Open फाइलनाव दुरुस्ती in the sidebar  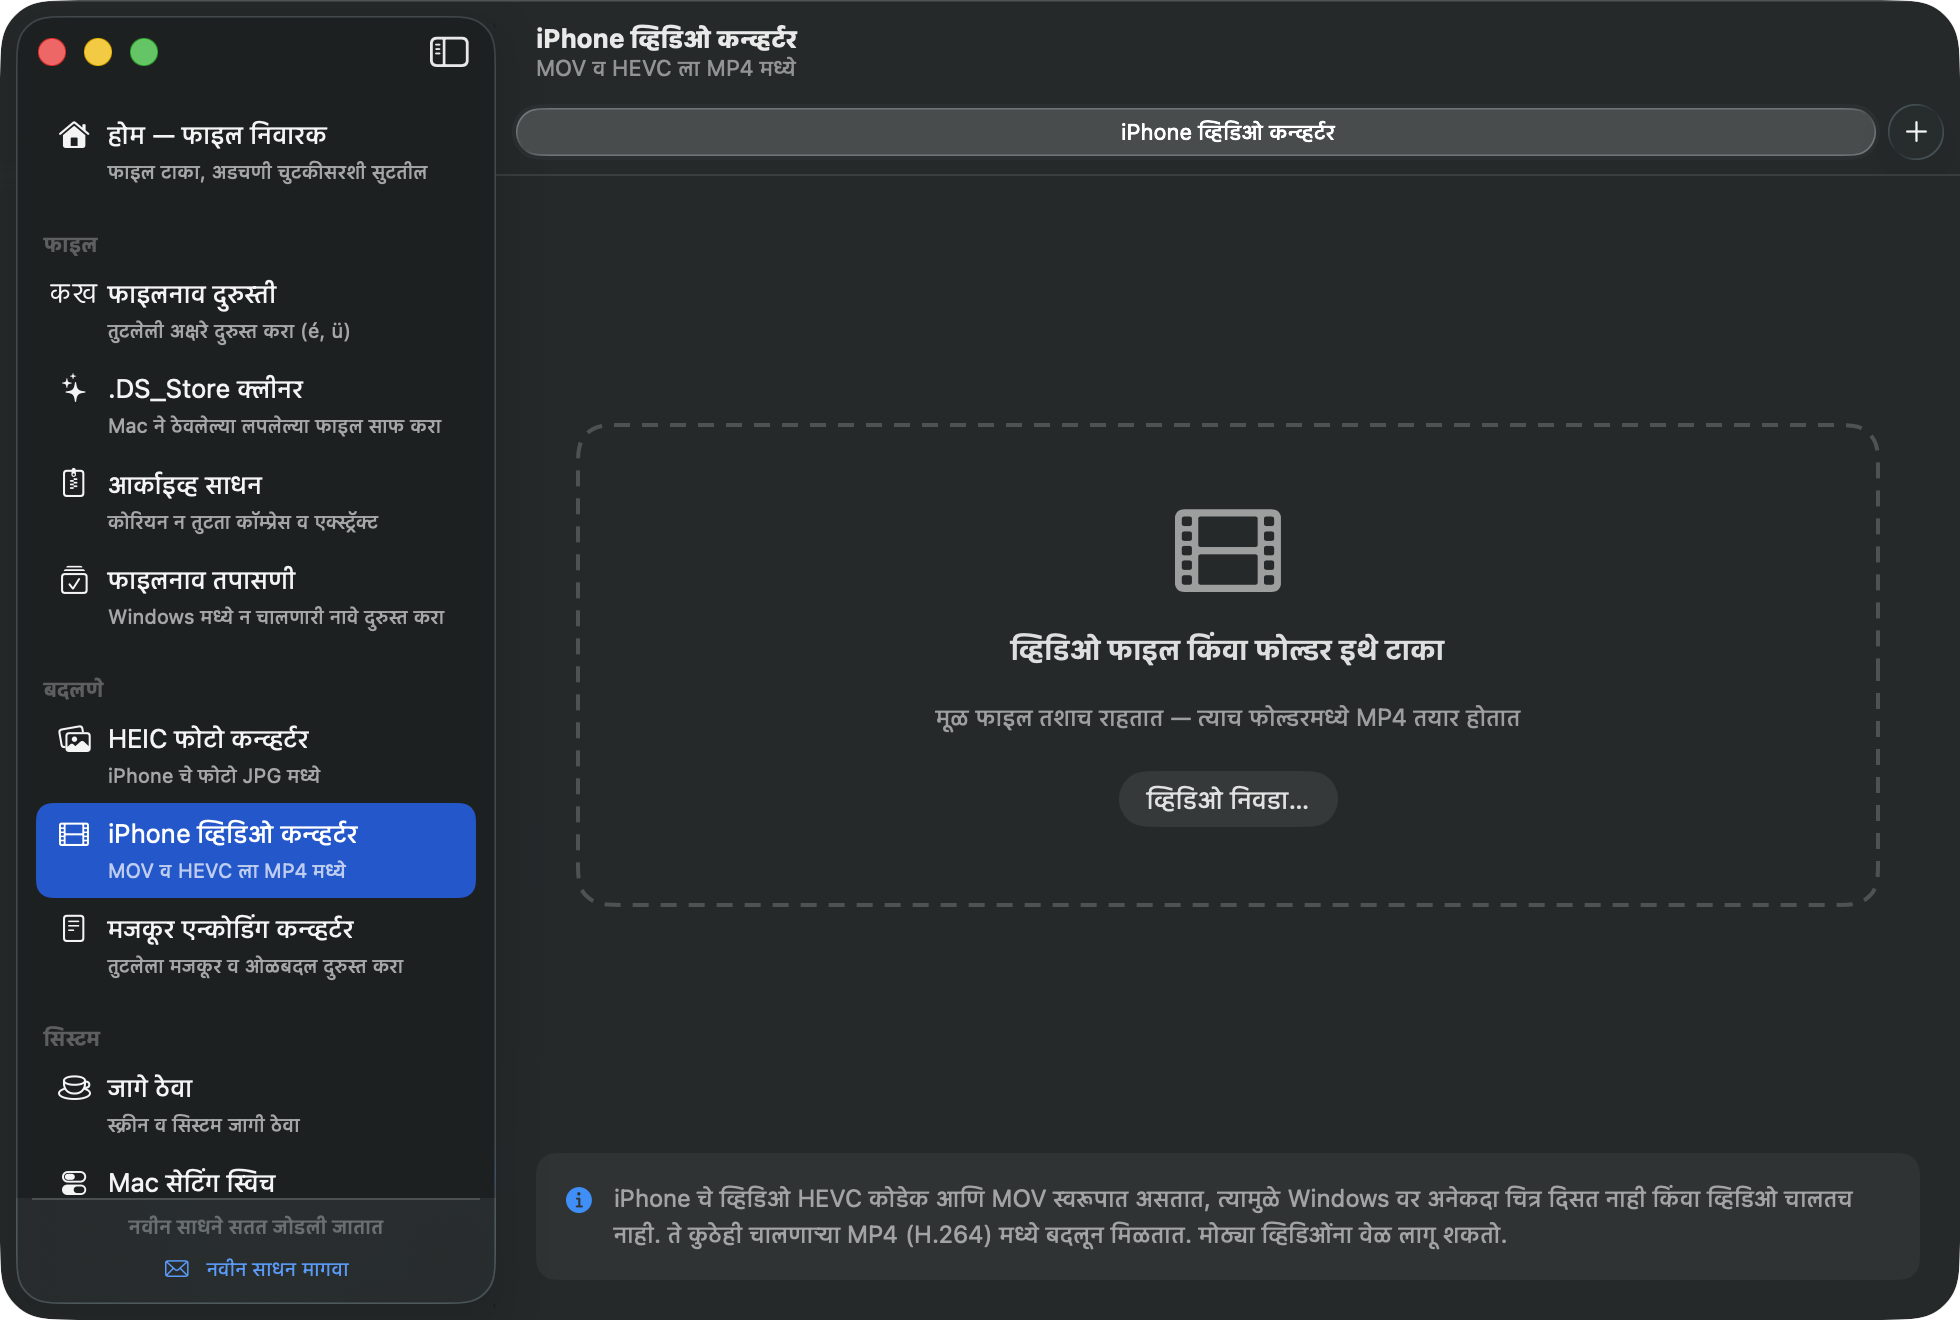[256, 311]
